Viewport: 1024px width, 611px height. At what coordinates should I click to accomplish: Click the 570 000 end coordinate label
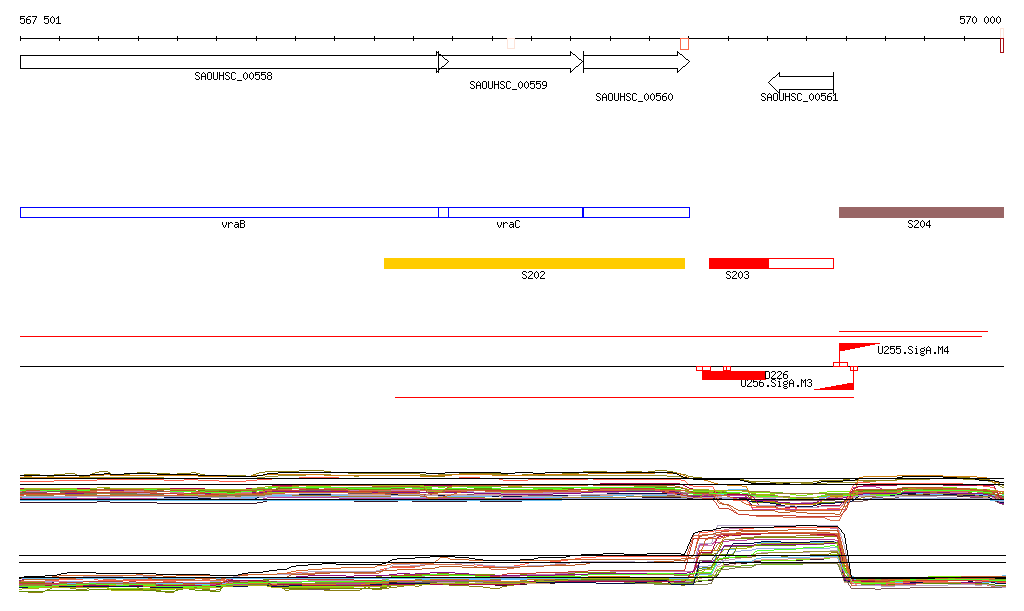980,20
